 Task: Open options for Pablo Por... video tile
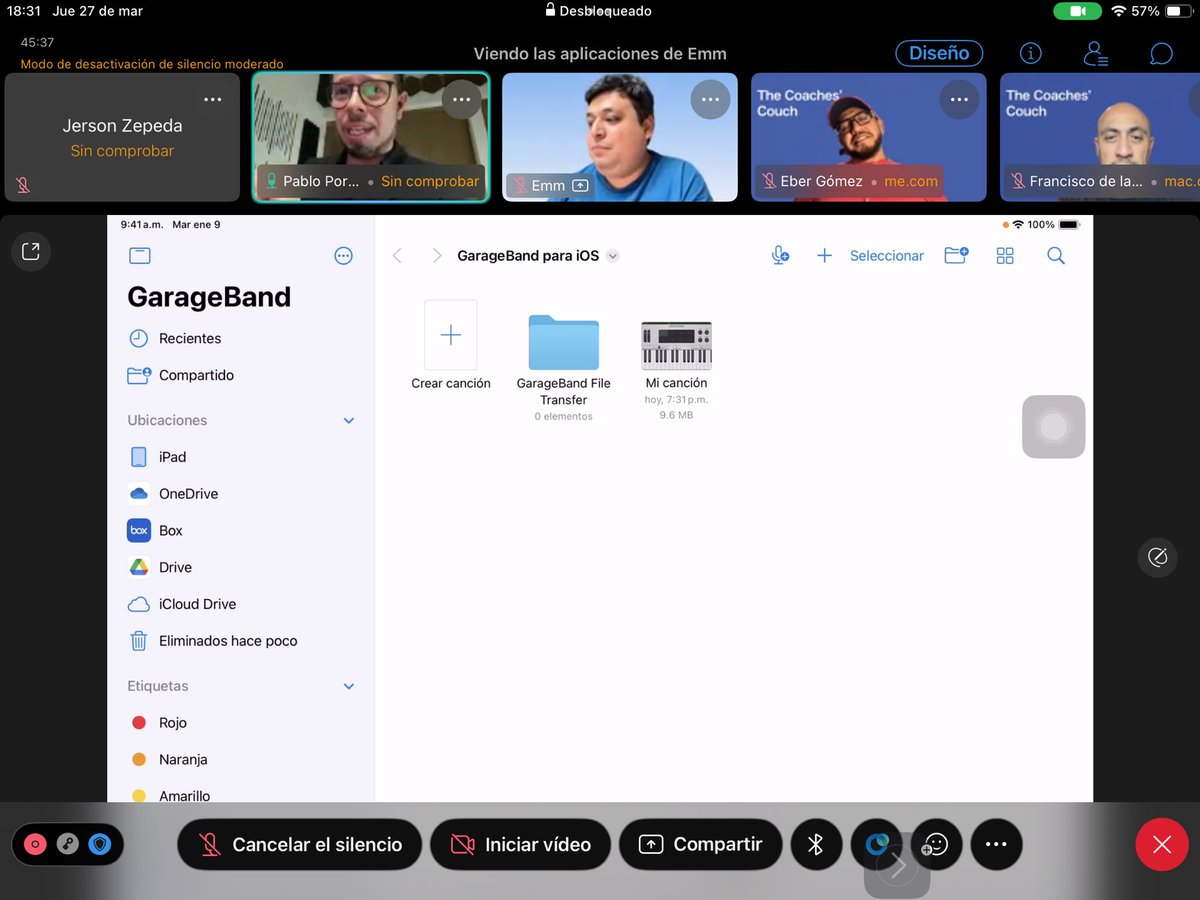point(461,100)
